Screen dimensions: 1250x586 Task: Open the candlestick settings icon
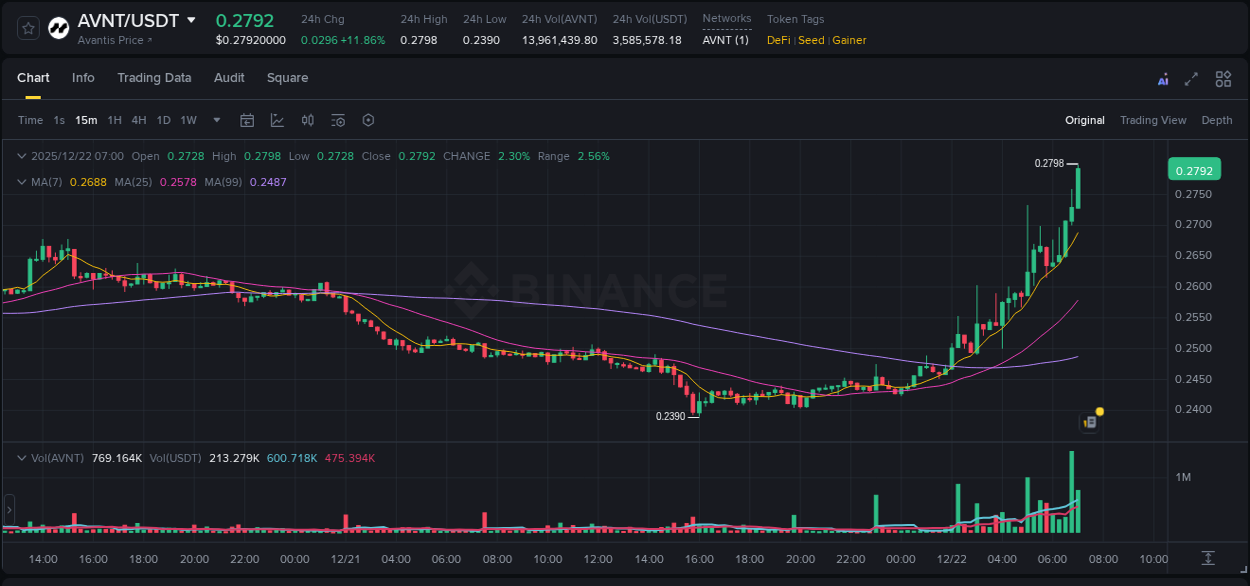tap(308, 120)
